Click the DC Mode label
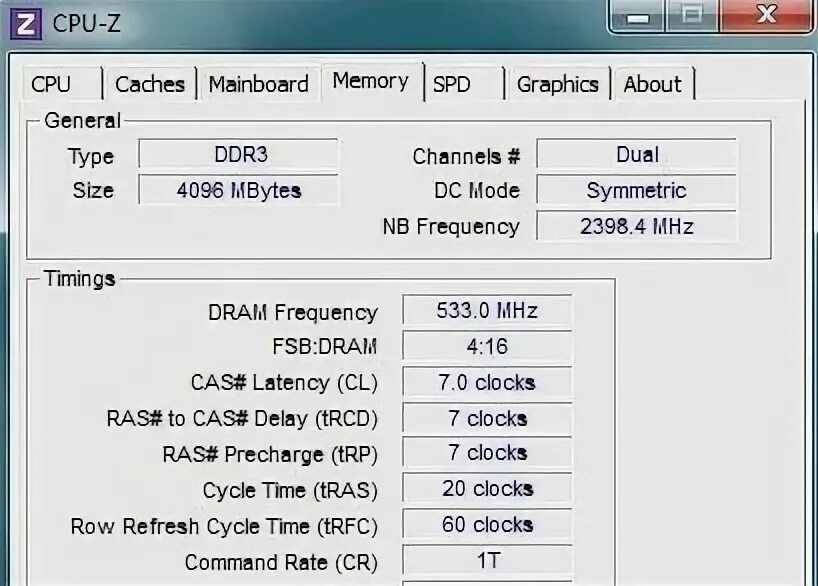The image size is (818, 586). [x=477, y=190]
